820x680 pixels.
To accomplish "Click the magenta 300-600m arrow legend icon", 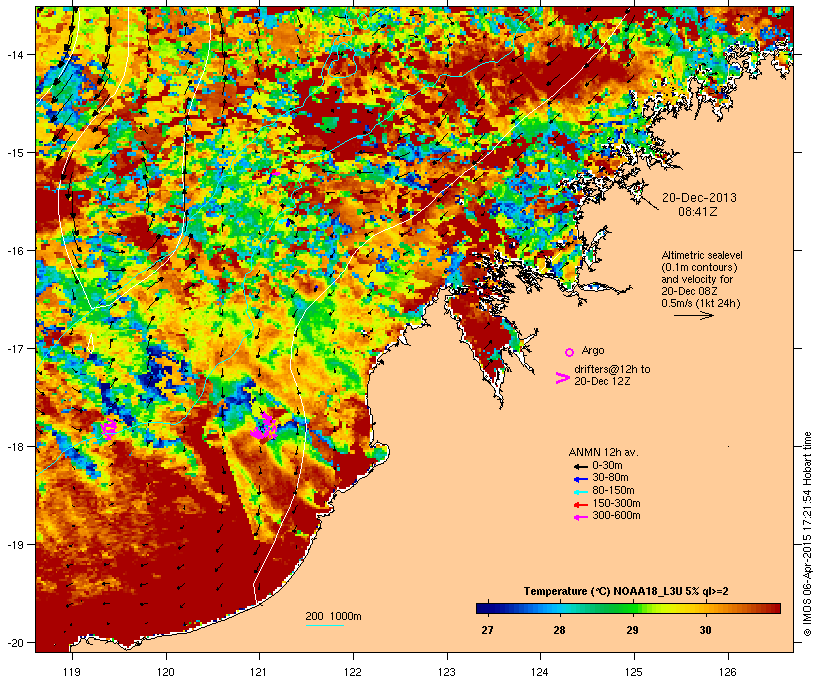I will tap(580, 517).
